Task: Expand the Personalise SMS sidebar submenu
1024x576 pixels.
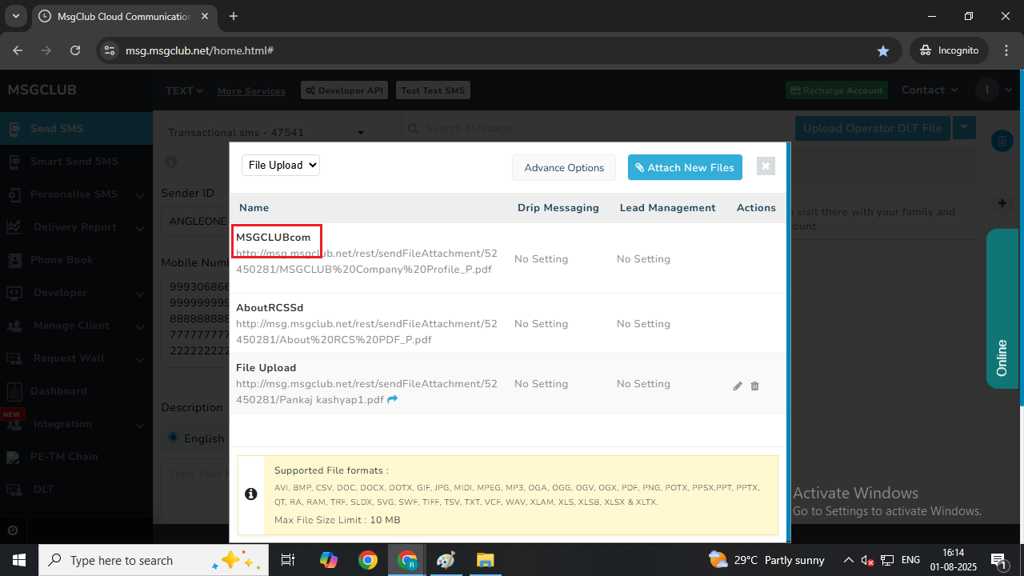Action: pyautogui.click(x=140, y=195)
